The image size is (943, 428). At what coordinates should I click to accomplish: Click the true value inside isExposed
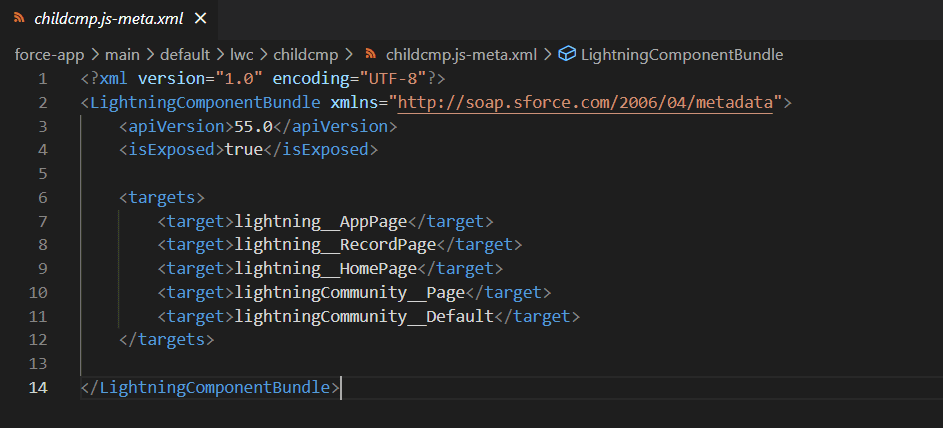pyautogui.click(x=244, y=150)
